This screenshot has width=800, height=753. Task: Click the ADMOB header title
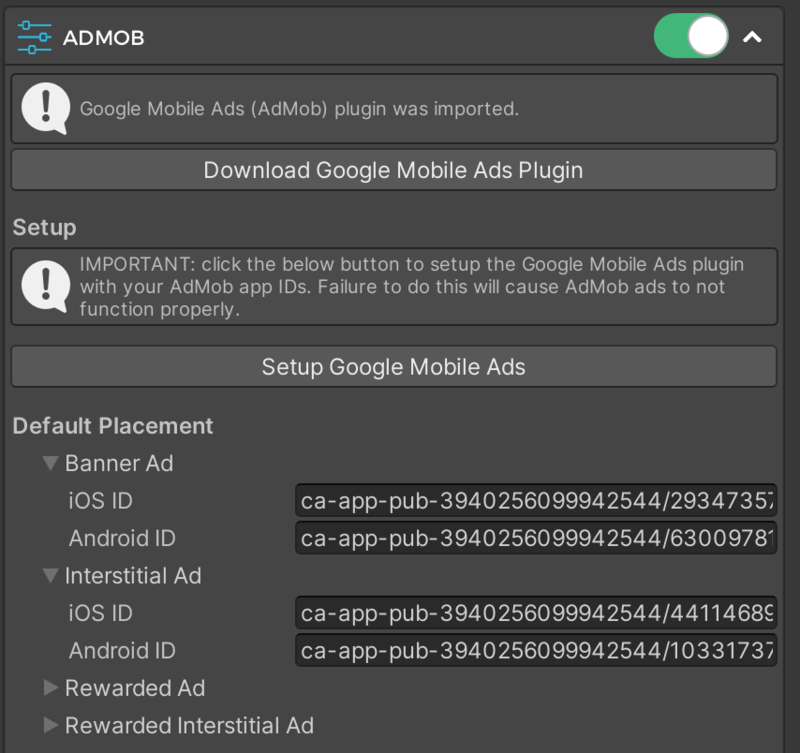point(104,38)
